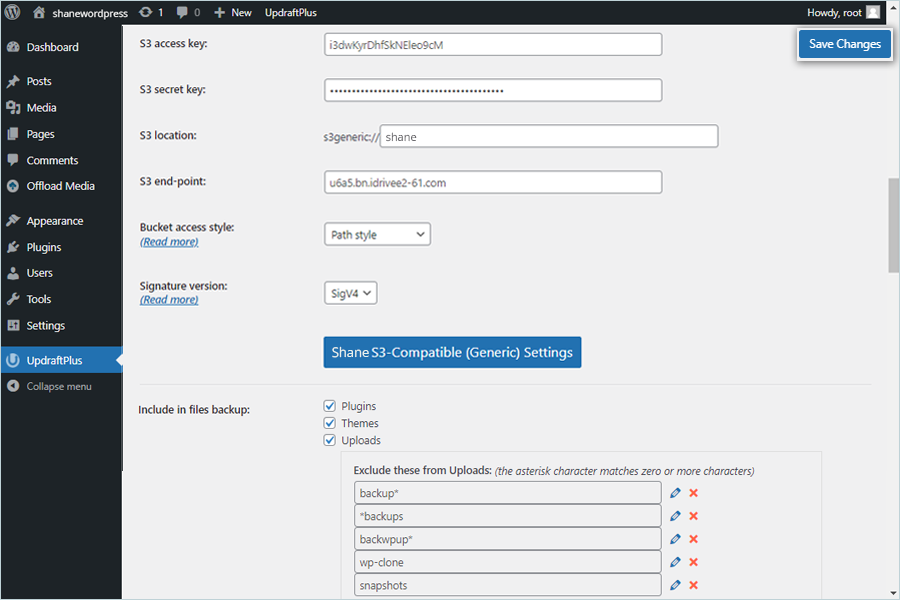Click the Comments icon in the sidebar
The image size is (900, 600).
pyautogui.click(x=13, y=160)
